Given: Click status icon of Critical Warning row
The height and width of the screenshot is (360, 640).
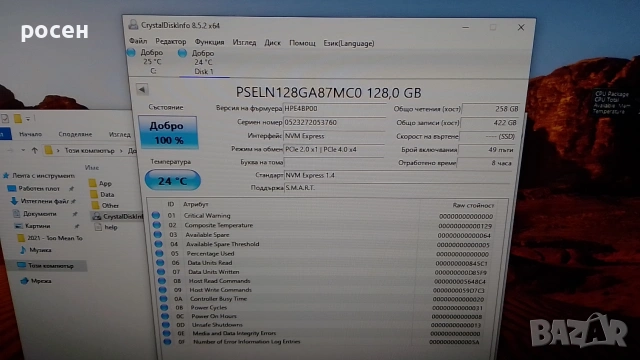Looking at the screenshot, I should (x=156, y=215).
